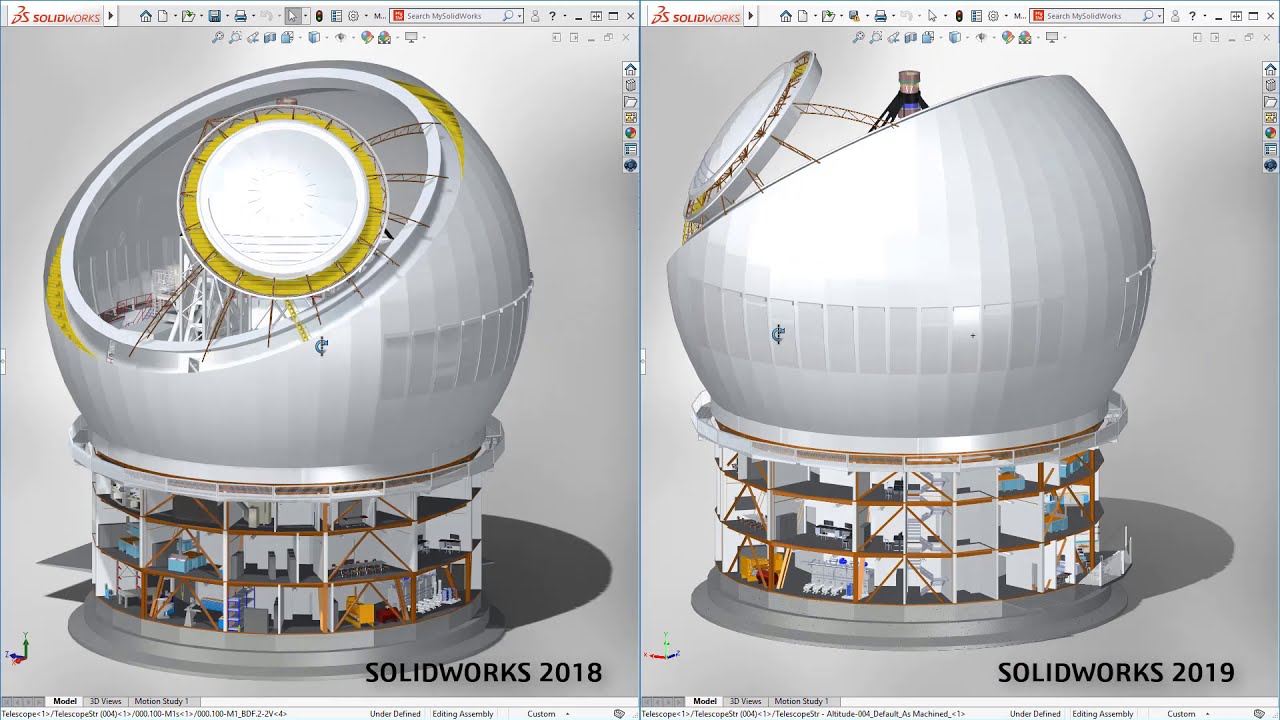Open Options gear in right window
The image size is (1280, 720).
pyautogui.click(x=993, y=16)
